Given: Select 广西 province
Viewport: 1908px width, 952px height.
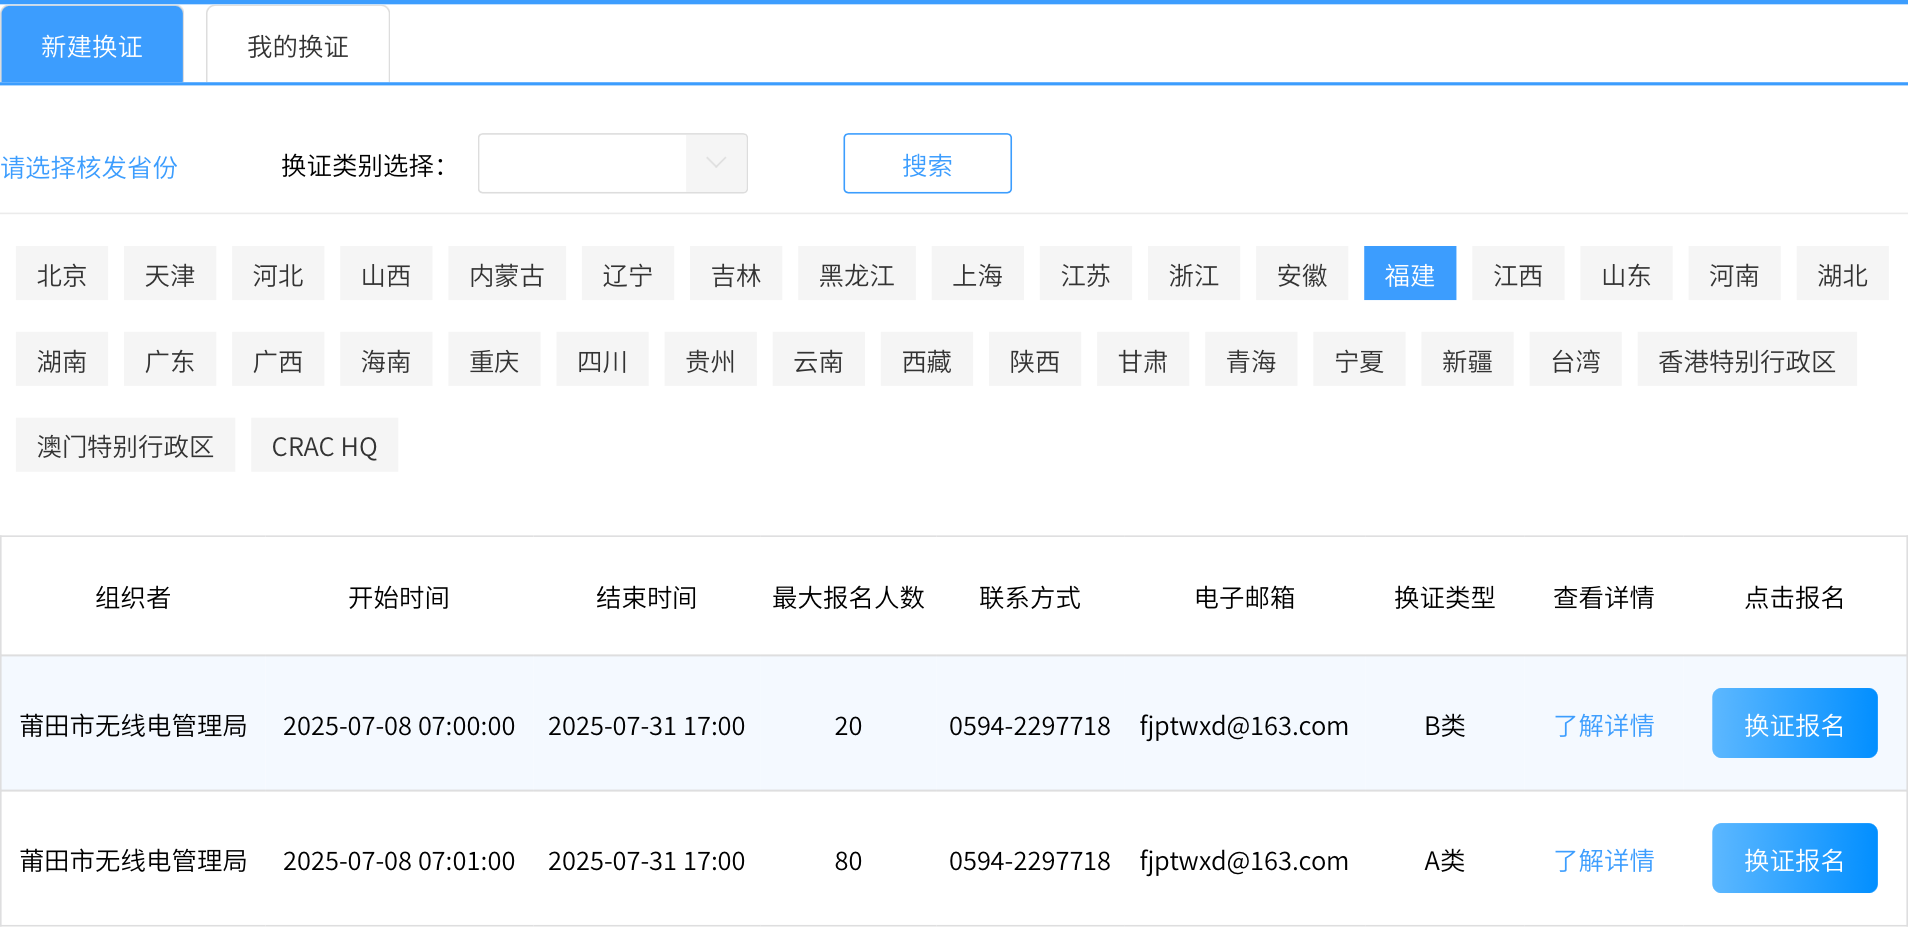Looking at the screenshot, I should (278, 359).
